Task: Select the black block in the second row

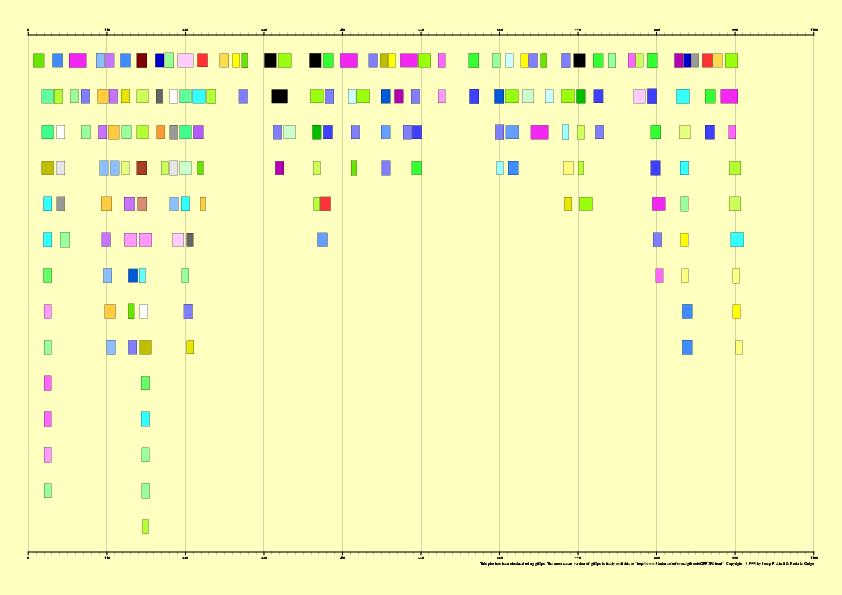Action: 279,96
